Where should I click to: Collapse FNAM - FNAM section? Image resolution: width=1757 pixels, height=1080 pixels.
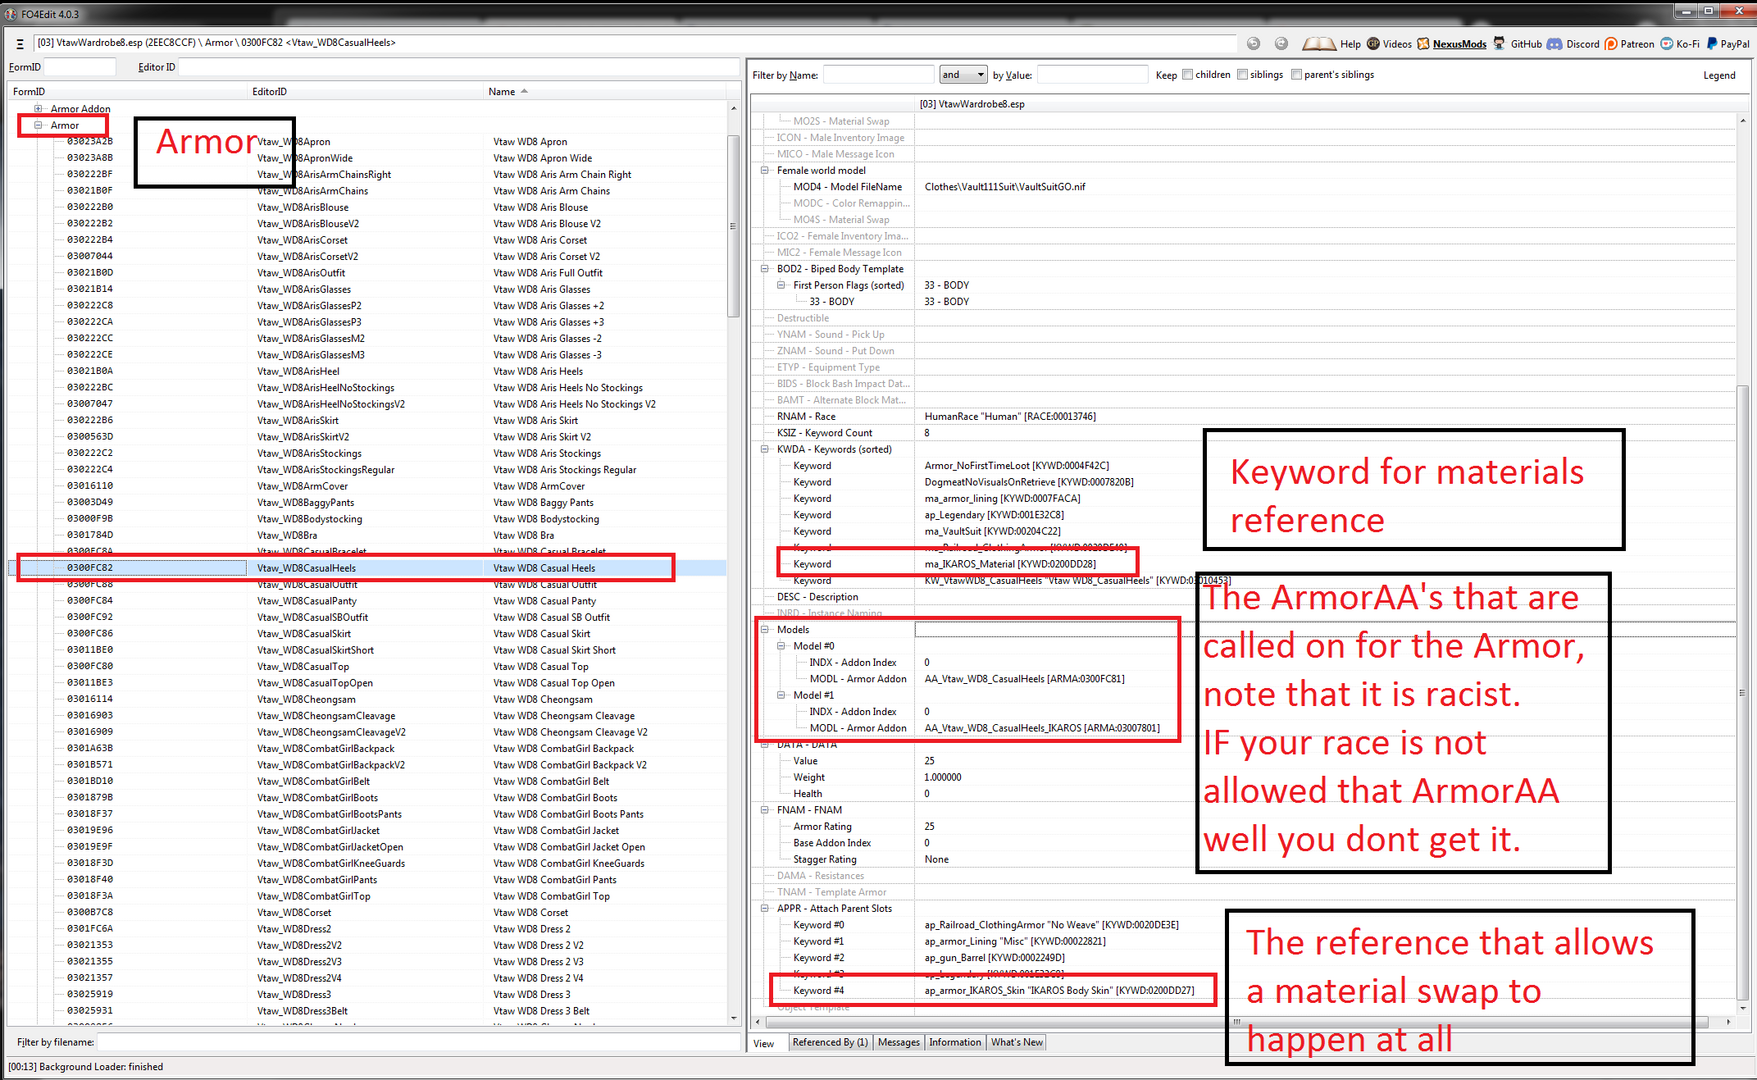tap(765, 810)
